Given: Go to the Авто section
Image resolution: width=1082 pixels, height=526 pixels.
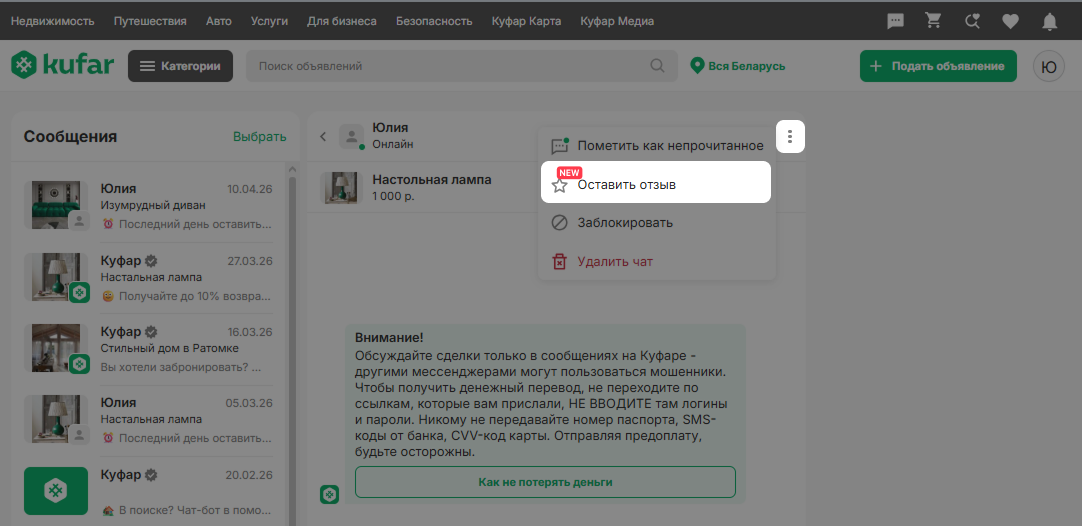Looking at the screenshot, I should [219, 21].
